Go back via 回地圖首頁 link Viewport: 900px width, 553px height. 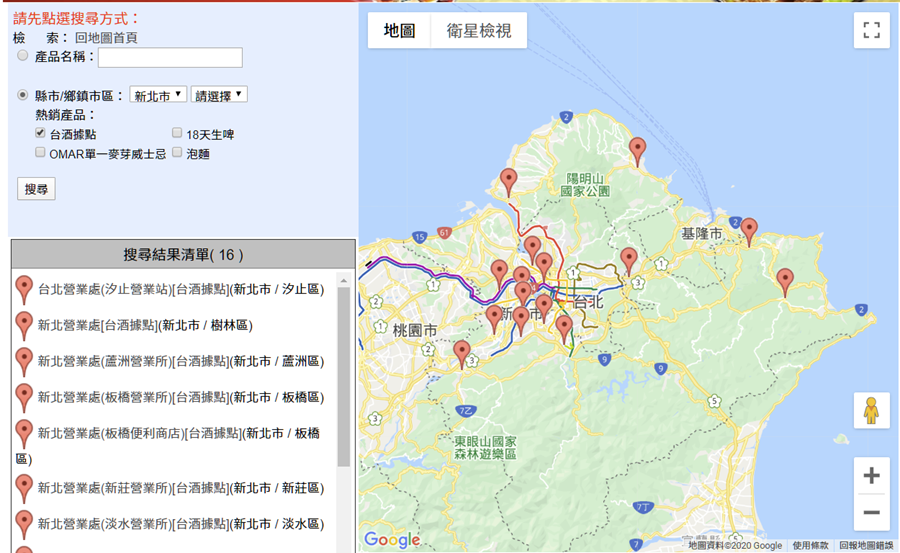[106, 38]
